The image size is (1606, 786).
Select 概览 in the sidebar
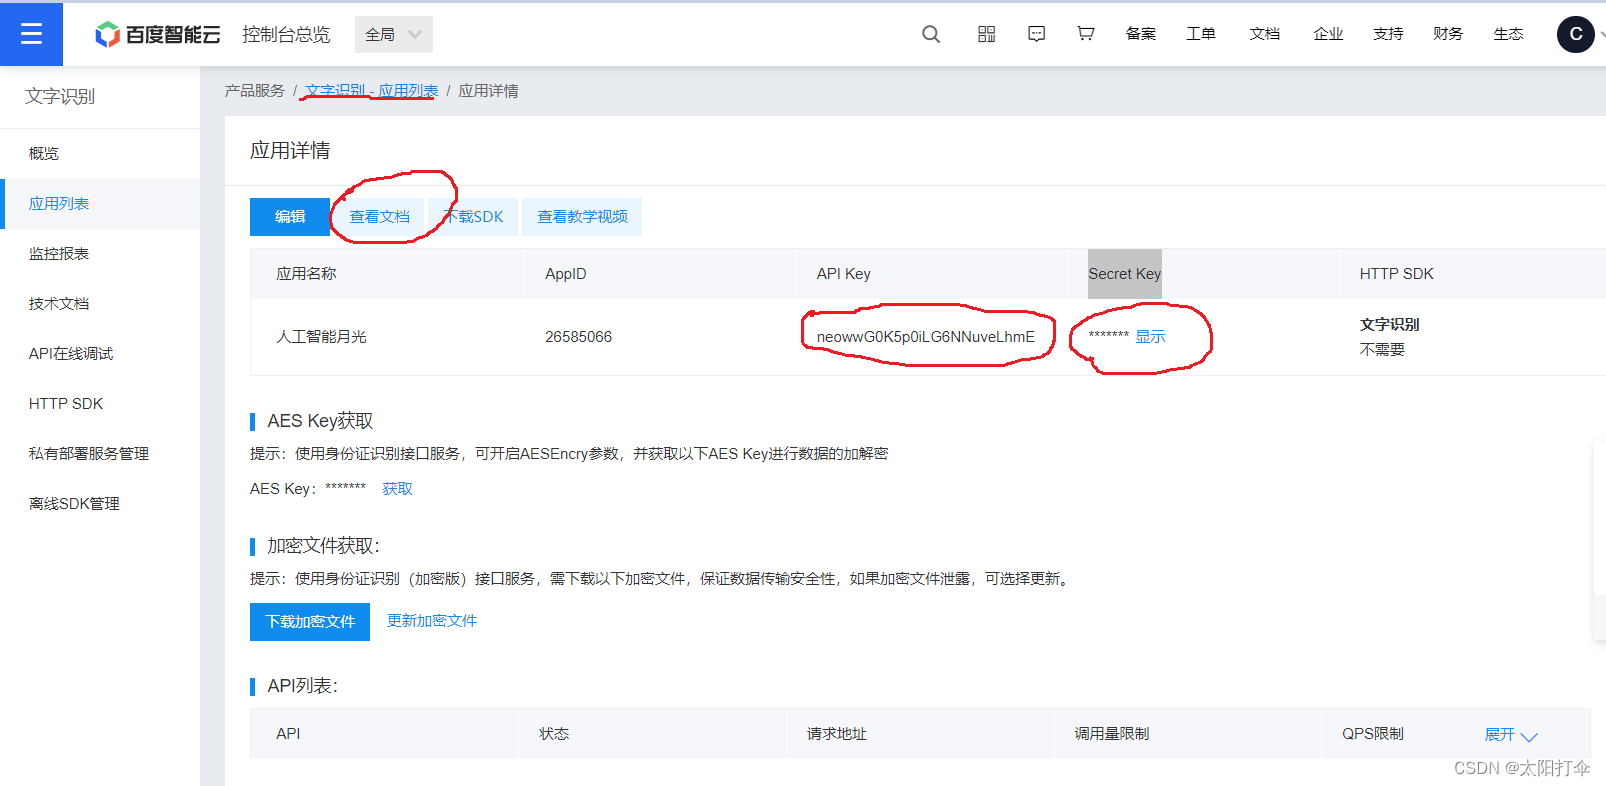pos(100,154)
